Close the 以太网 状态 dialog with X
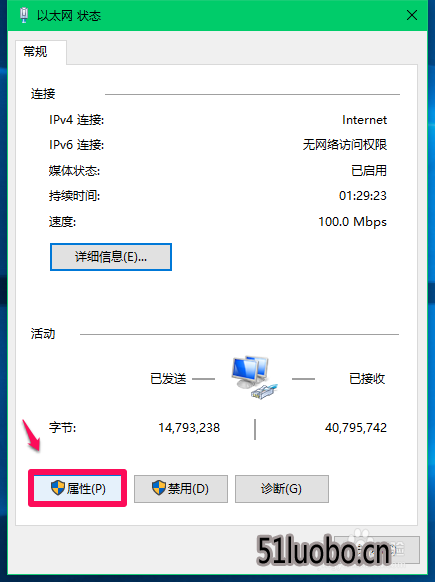The height and width of the screenshot is (582, 435). coord(412,15)
